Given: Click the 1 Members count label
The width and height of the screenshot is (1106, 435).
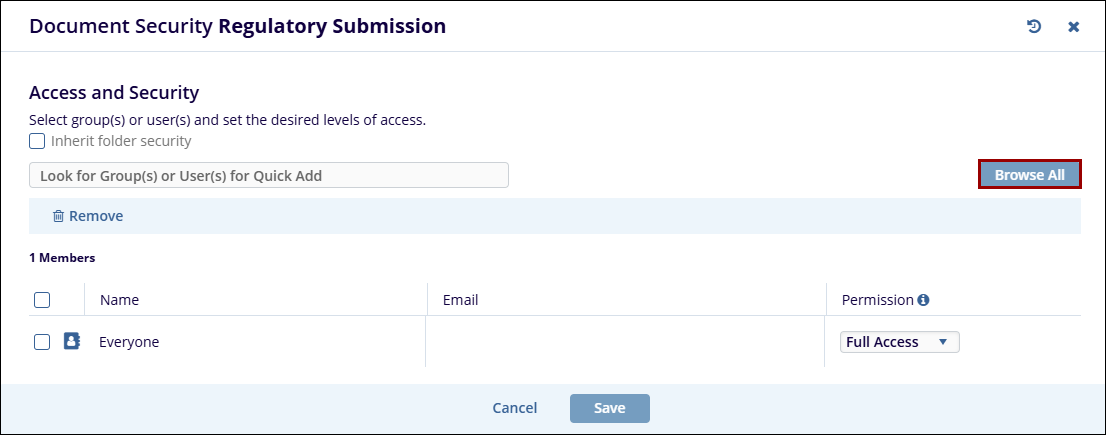Looking at the screenshot, I should [62, 258].
